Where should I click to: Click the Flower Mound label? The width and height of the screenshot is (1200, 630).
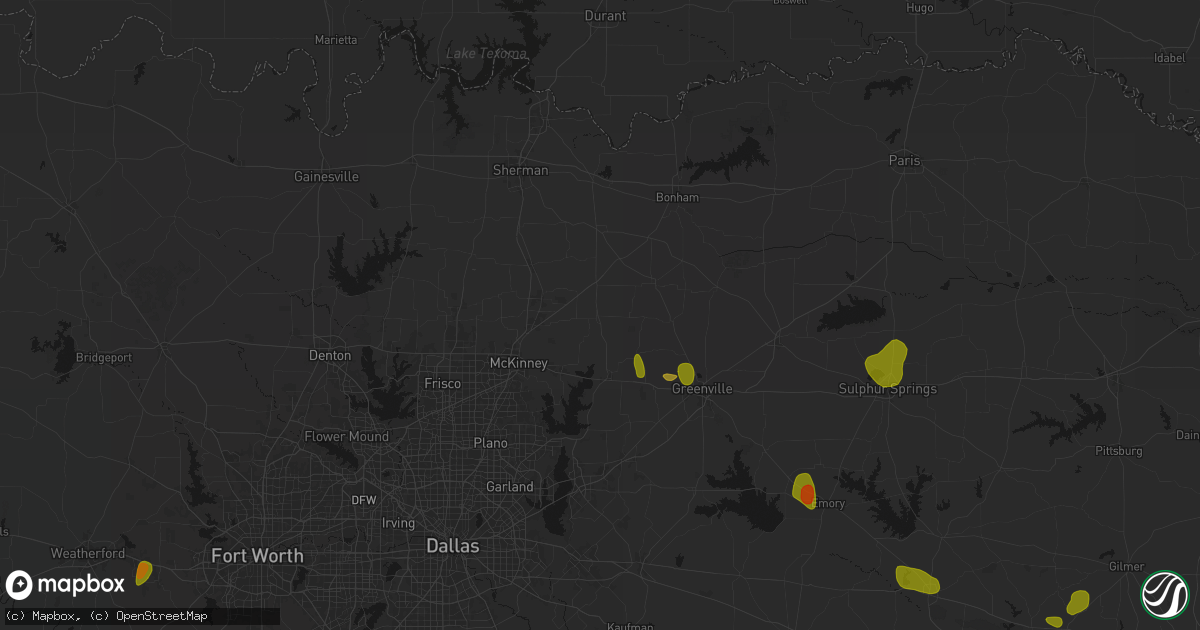347,436
